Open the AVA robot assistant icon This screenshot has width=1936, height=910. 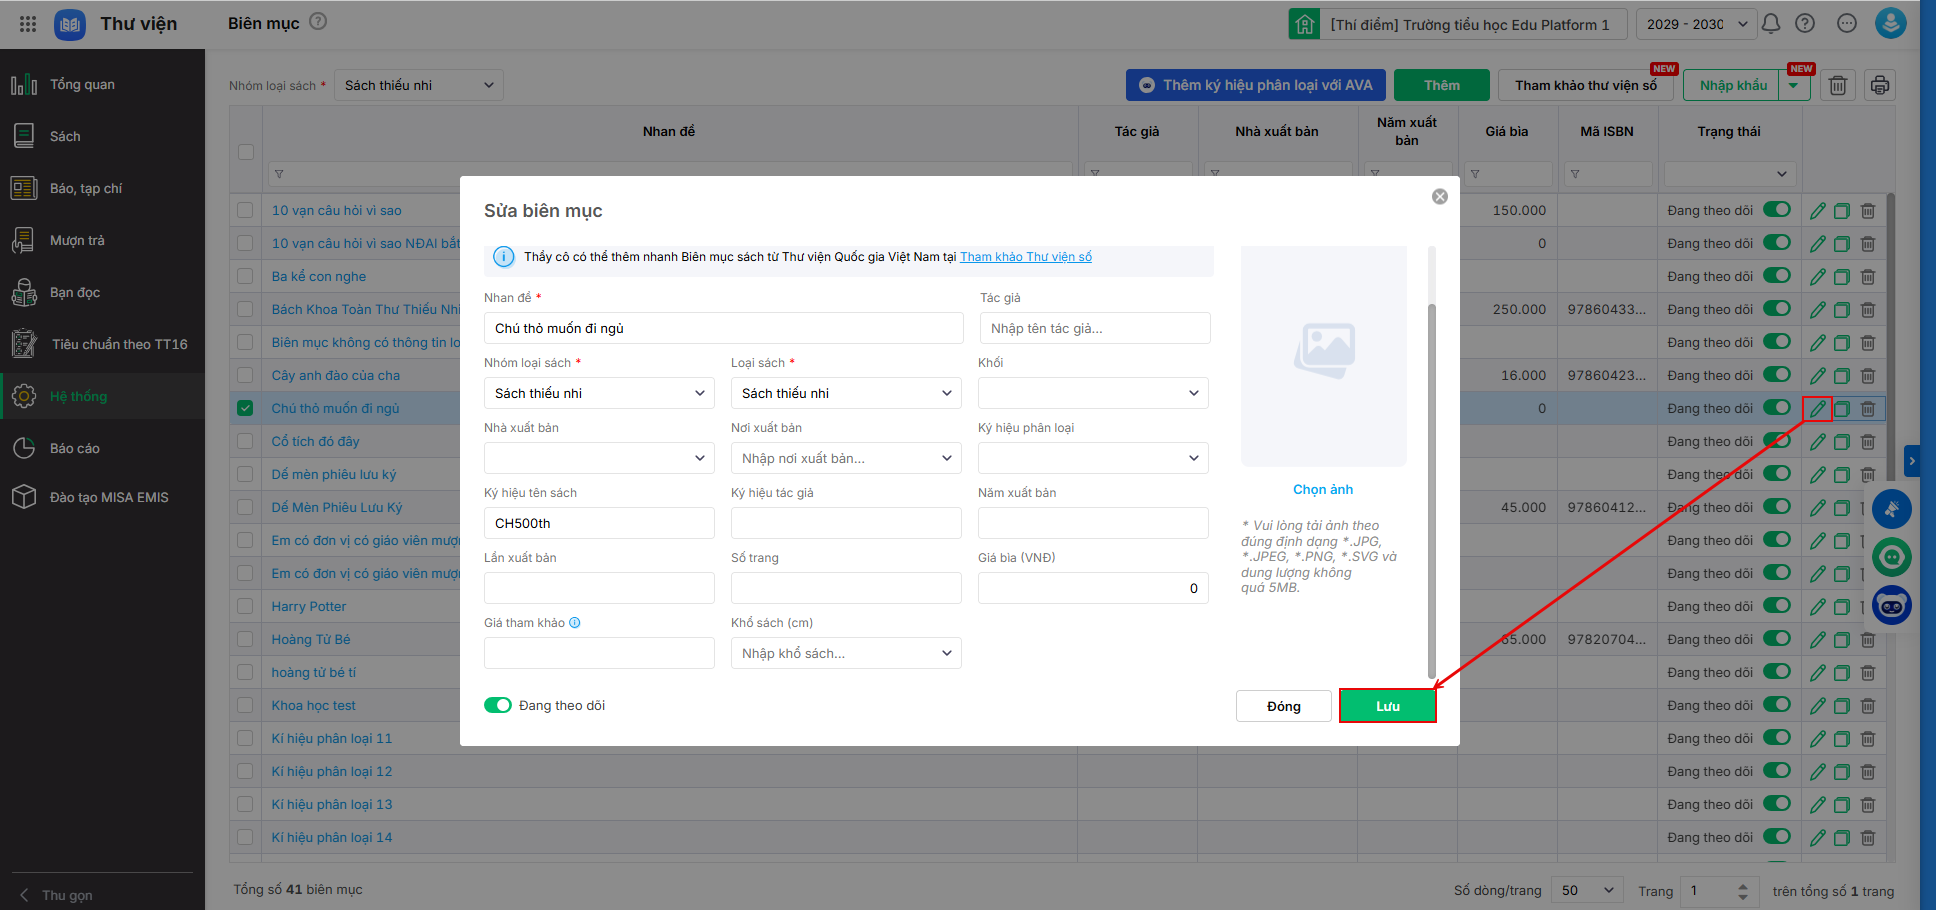pyautogui.click(x=1891, y=605)
